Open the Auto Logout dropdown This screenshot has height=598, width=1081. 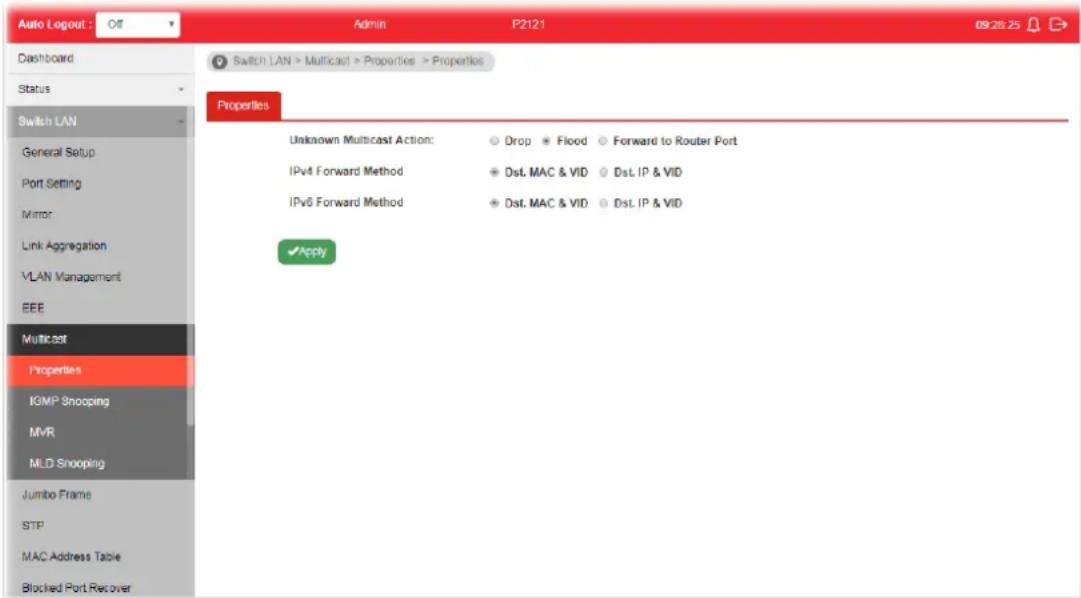click(138, 25)
